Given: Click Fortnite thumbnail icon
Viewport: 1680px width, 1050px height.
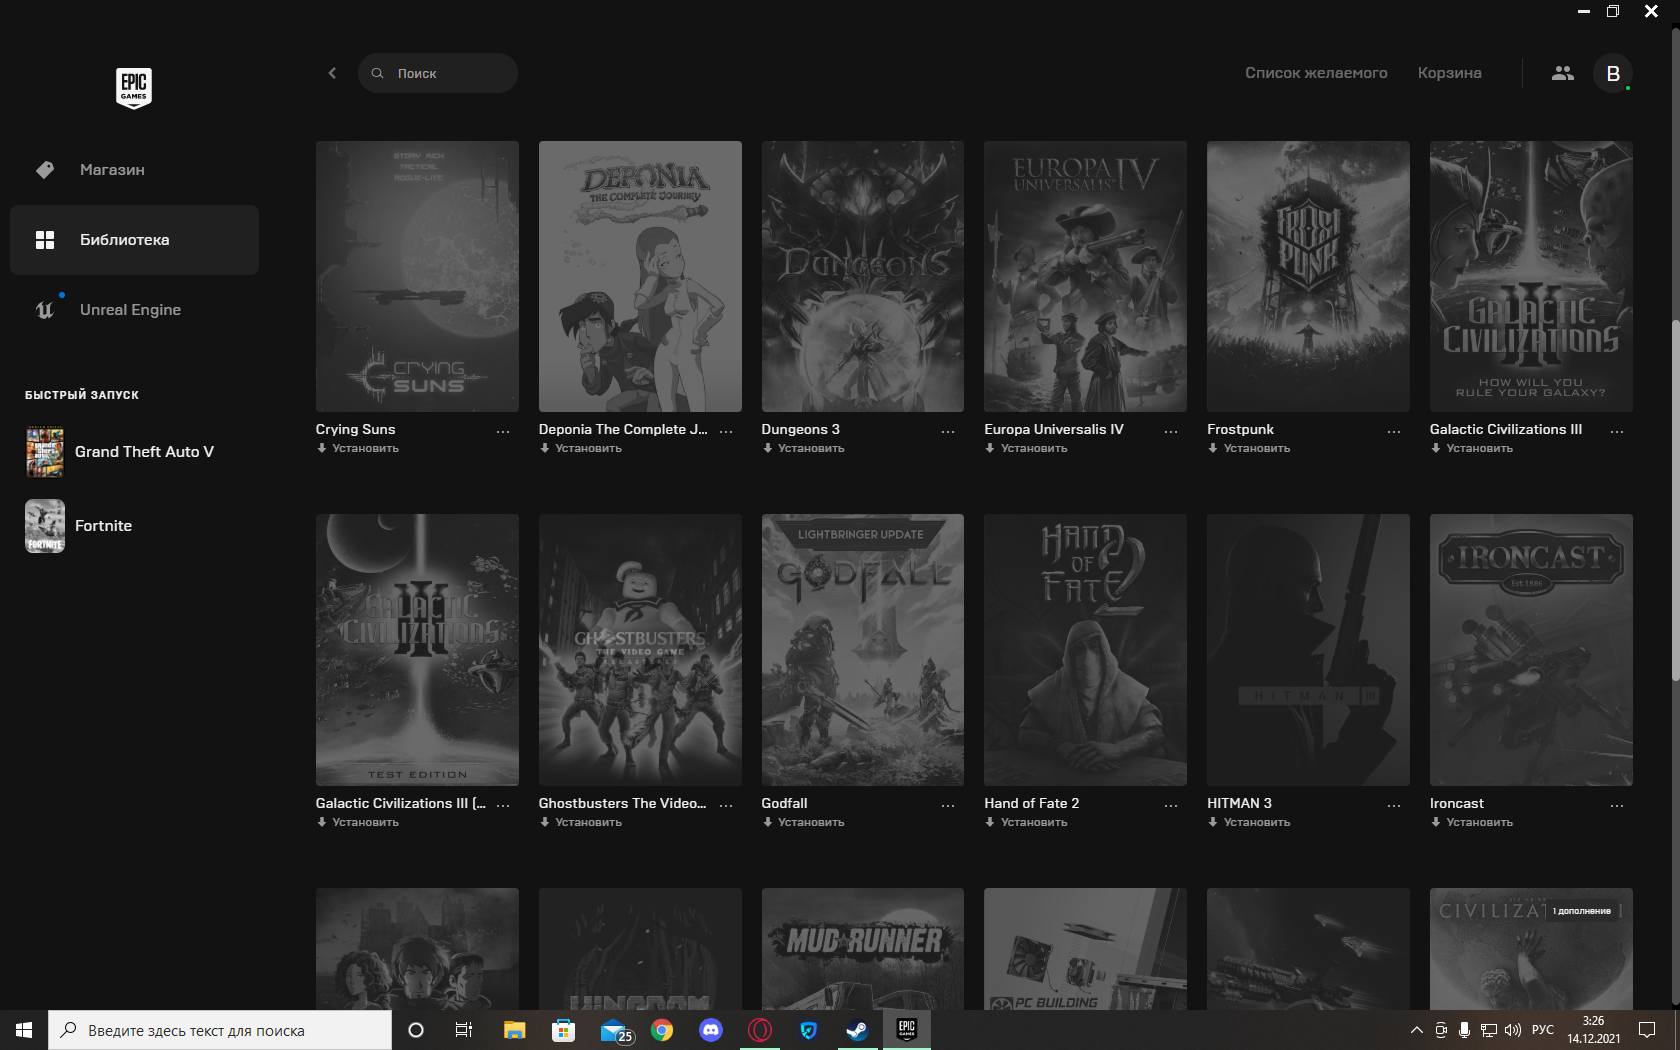Looking at the screenshot, I should coord(45,526).
